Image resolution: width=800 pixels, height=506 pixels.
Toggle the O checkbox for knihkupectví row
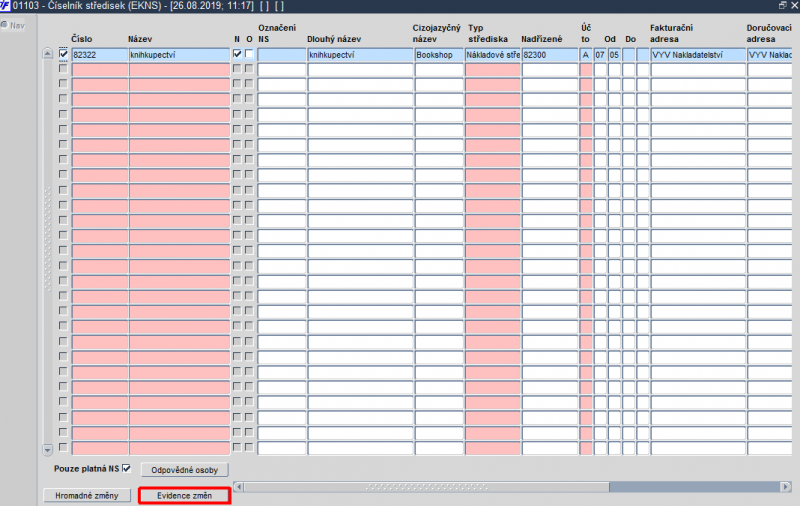(x=249, y=54)
